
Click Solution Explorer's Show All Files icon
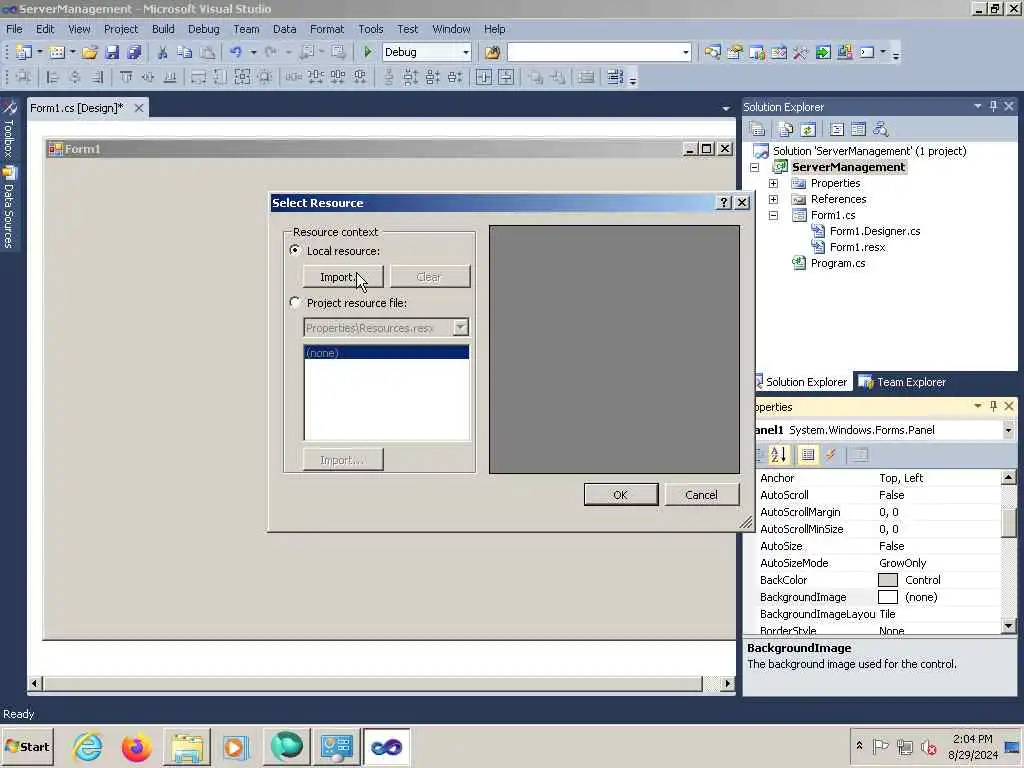point(786,129)
